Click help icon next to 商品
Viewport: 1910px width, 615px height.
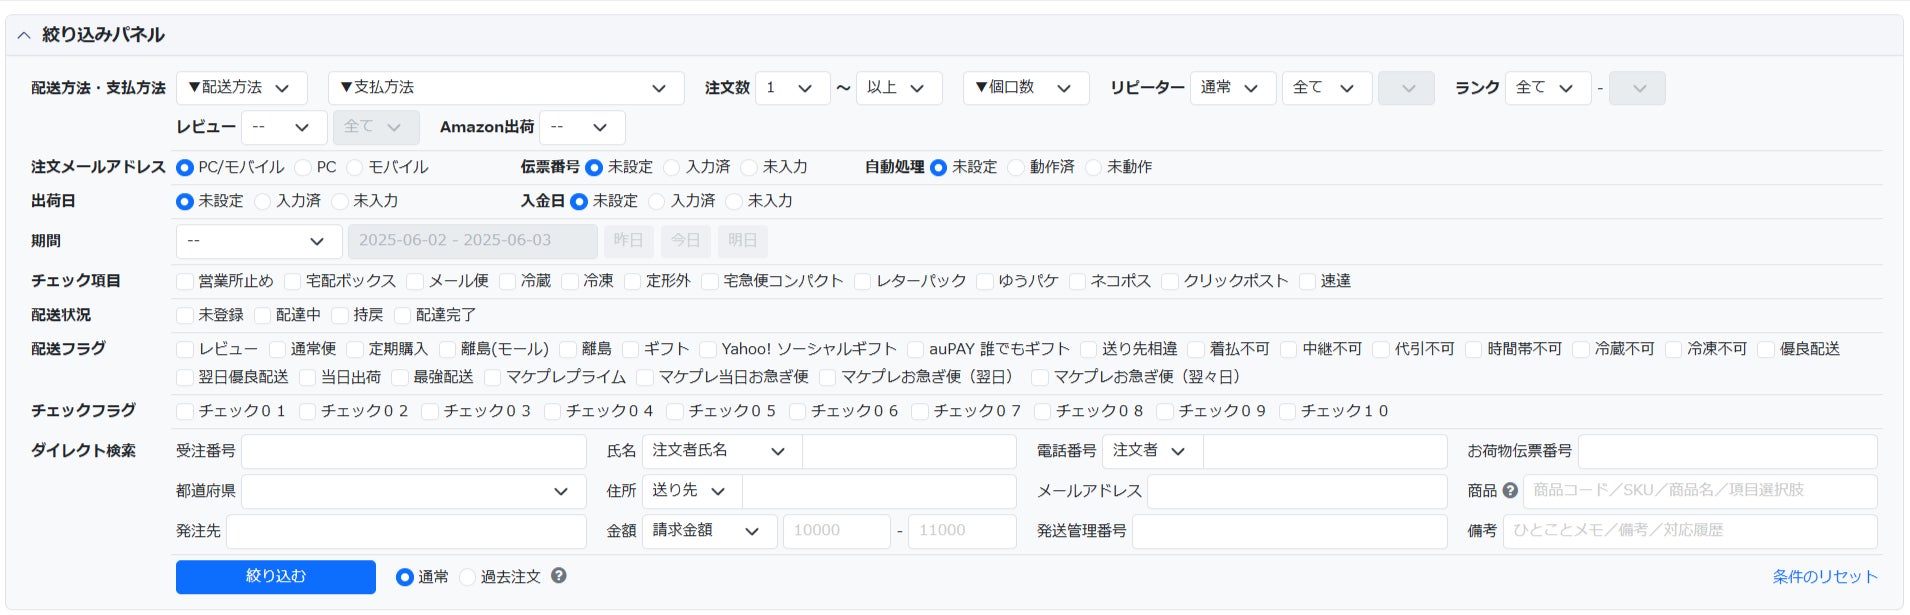[1510, 490]
